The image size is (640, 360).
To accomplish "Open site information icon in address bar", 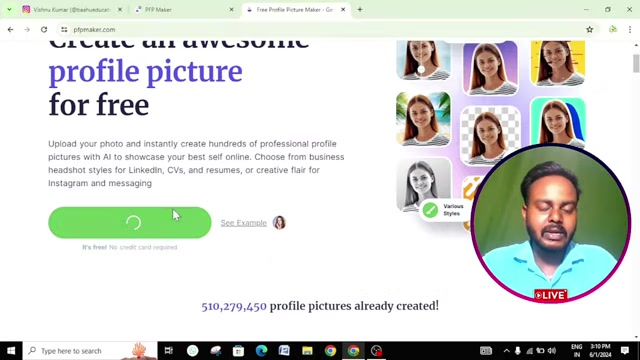I will 64,29.
